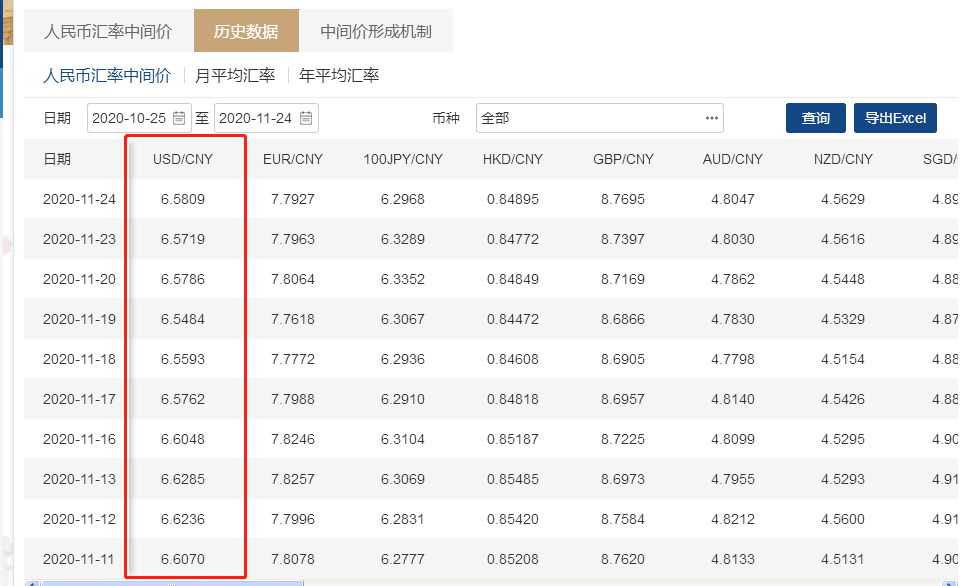Viewport: 967px width, 586px height.
Task: Click the GBP/CNY column header
Action: point(623,159)
